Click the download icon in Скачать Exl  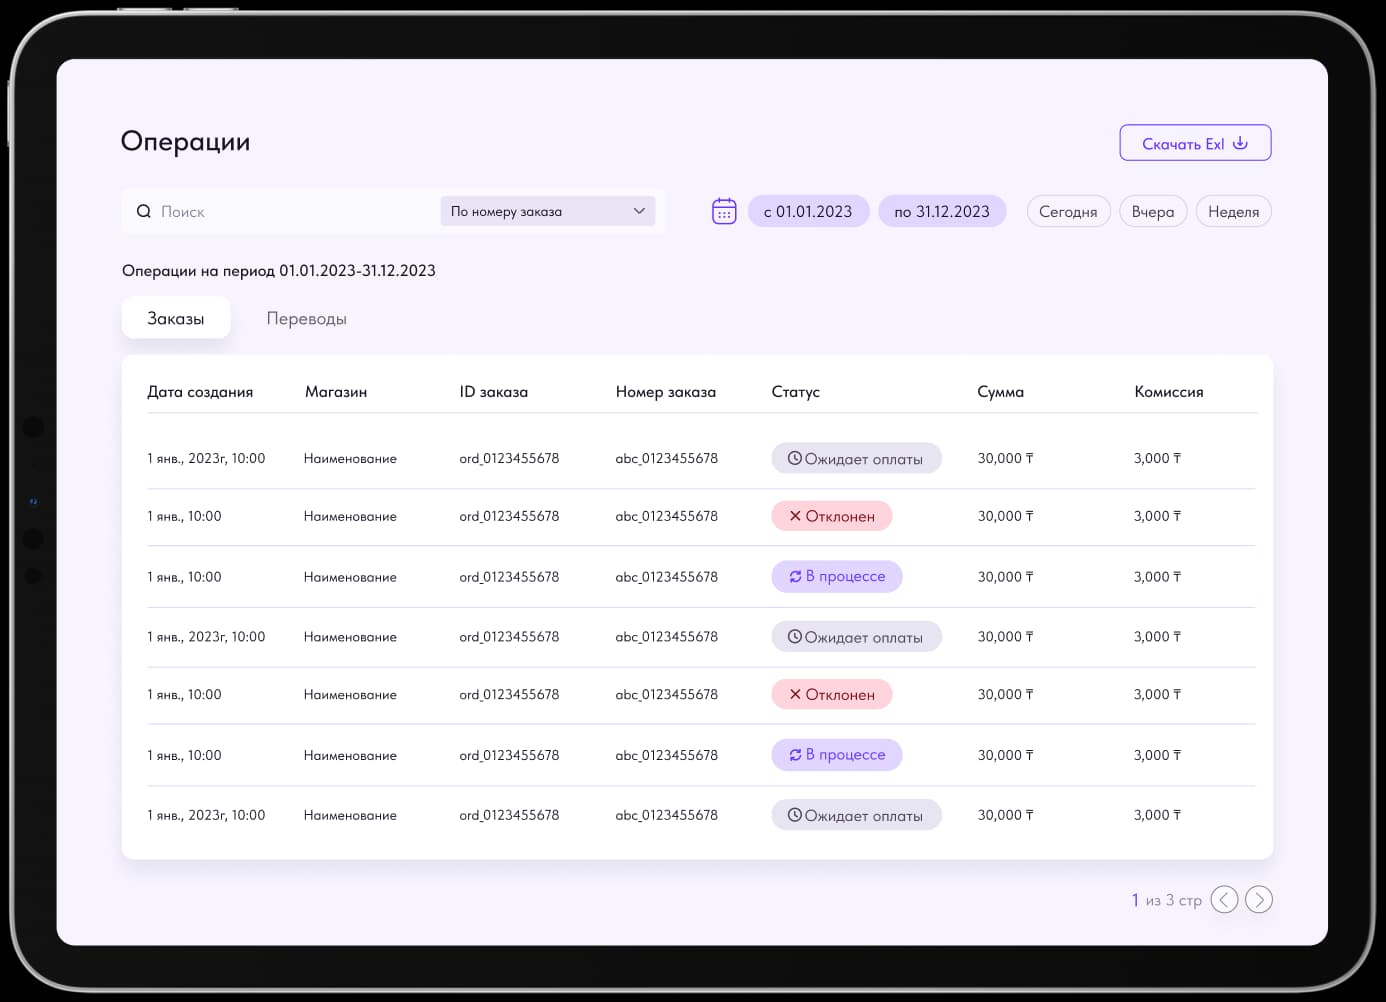1240,143
